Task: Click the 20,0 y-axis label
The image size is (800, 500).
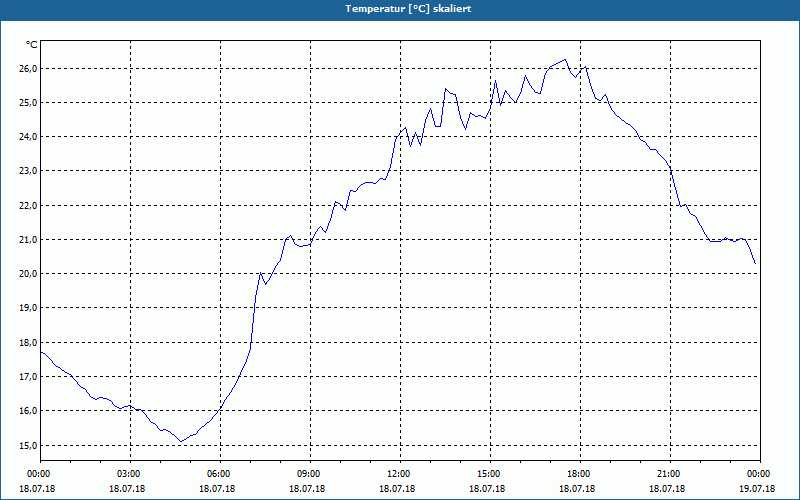Action: click(x=28, y=274)
